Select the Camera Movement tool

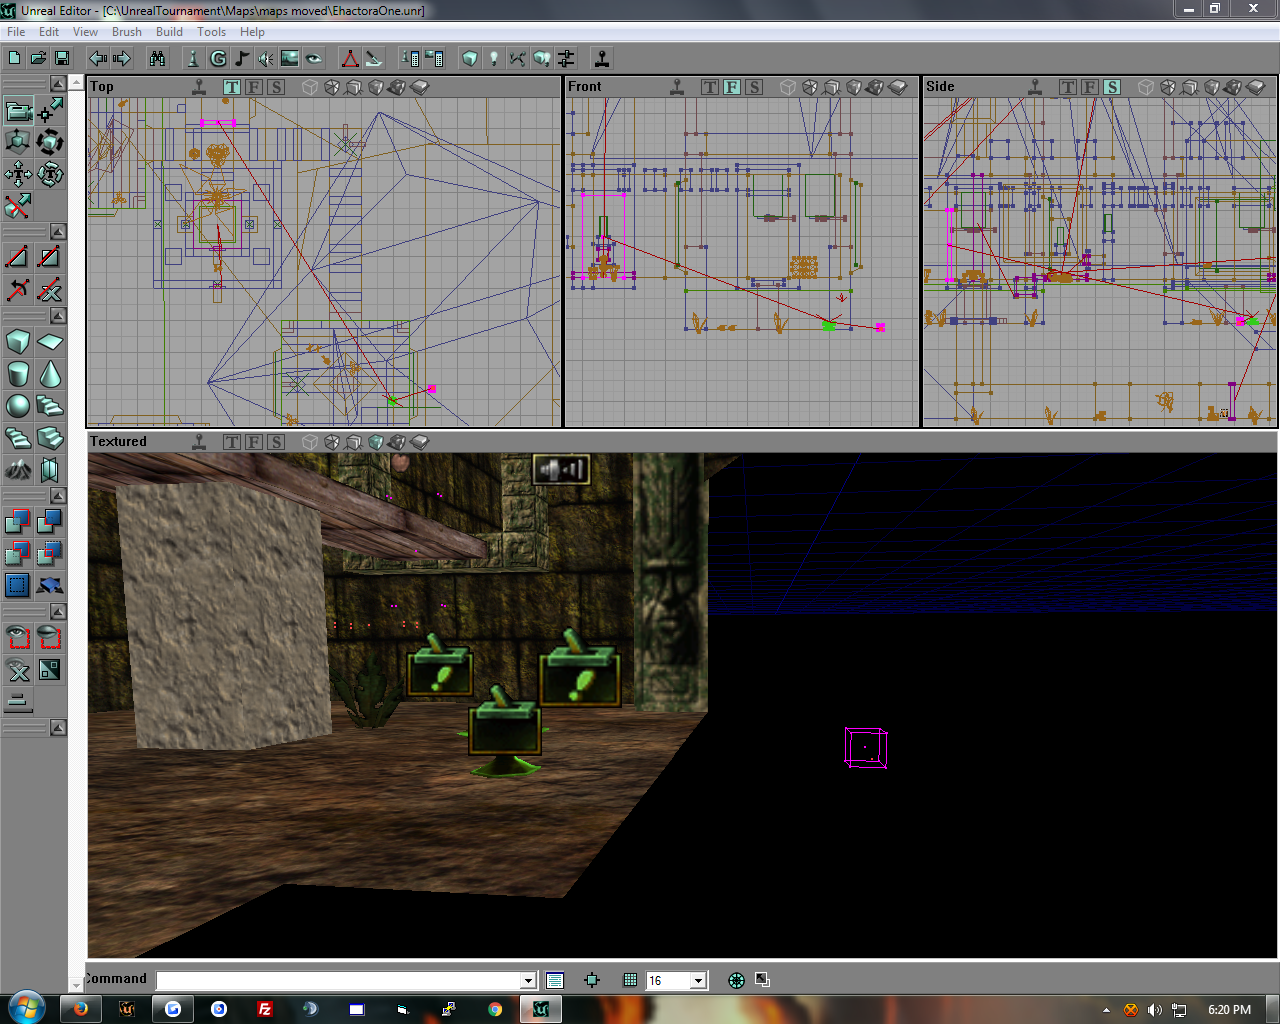click(18, 110)
